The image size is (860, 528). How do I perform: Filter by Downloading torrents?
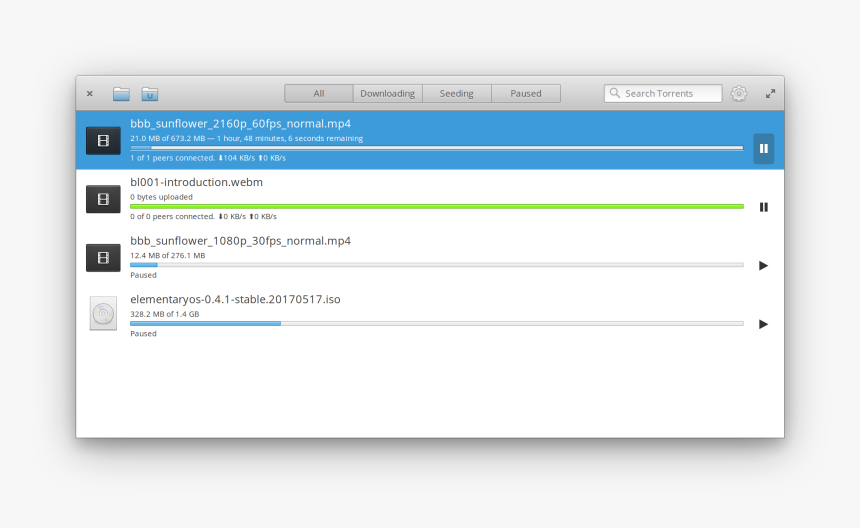click(x=388, y=93)
